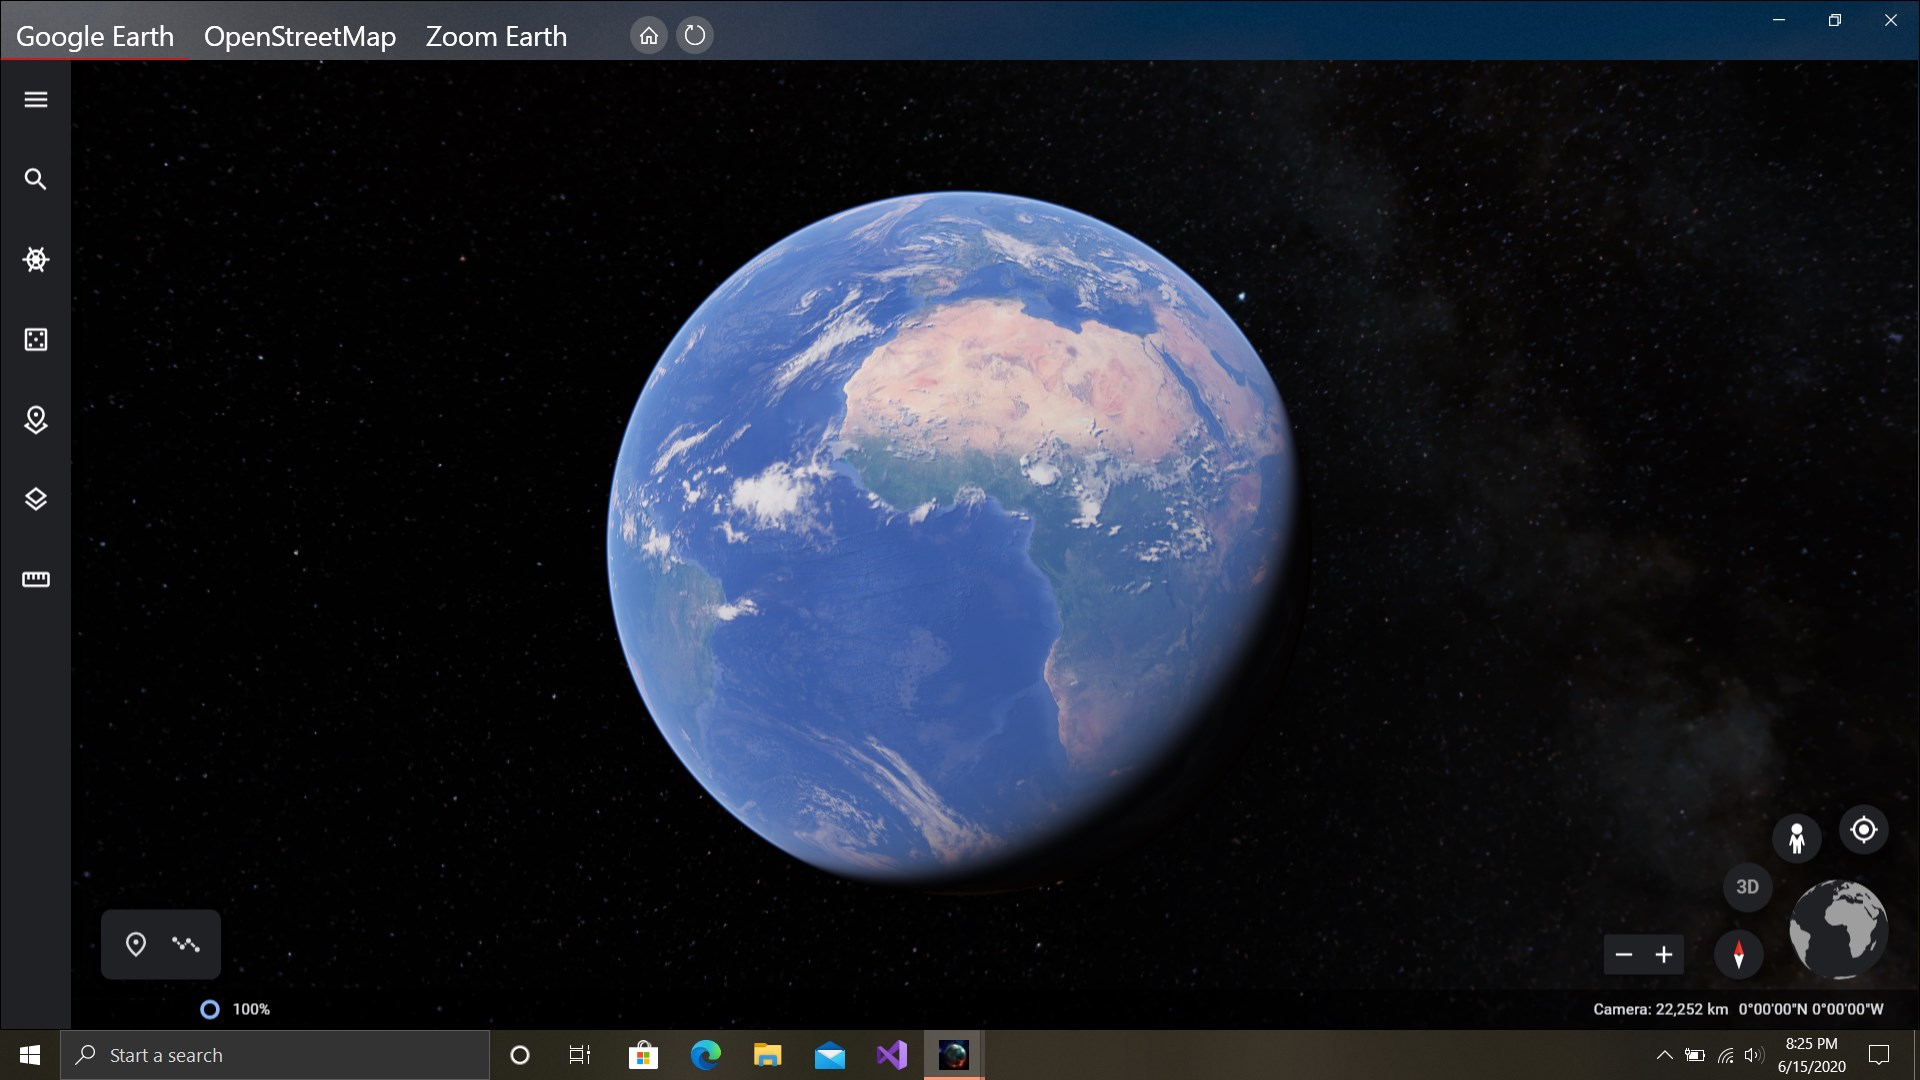This screenshot has height=1080, width=1920.
Task: Zoom in with the plus button
Action: 1663,955
